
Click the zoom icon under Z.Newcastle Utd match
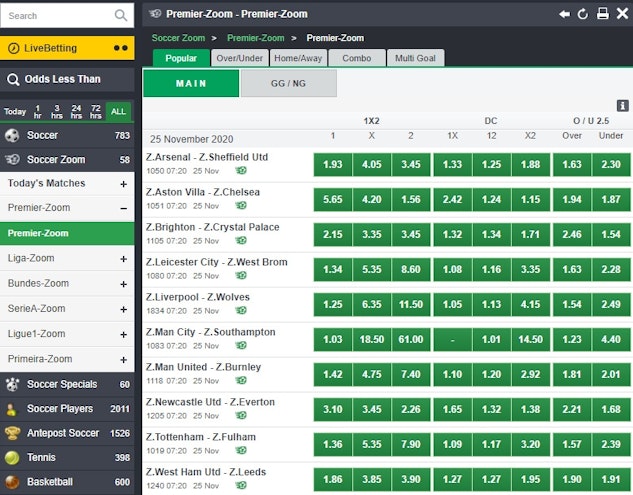click(241, 415)
